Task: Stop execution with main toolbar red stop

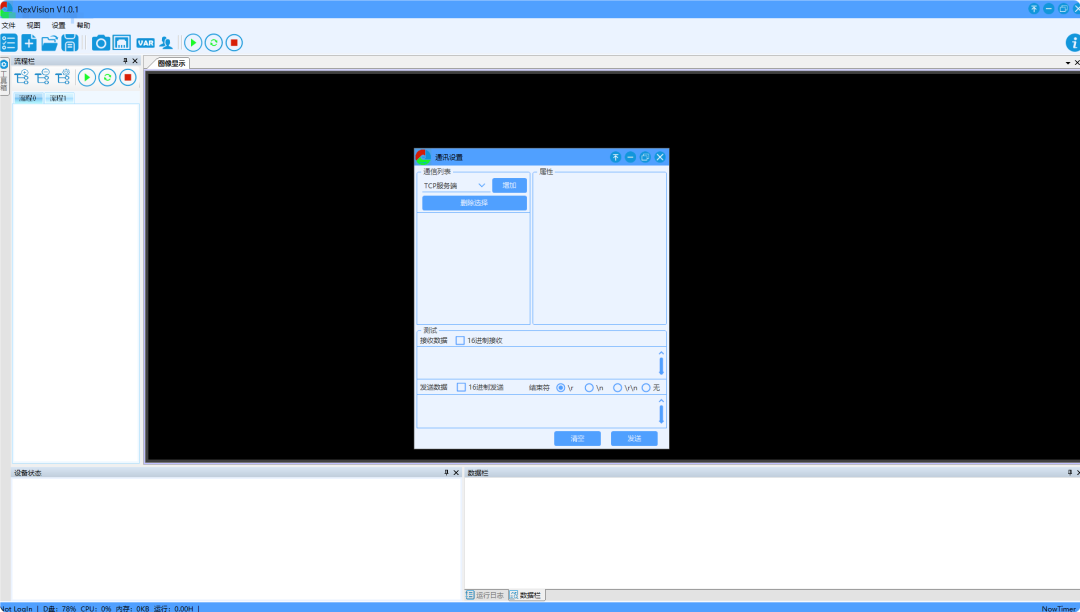Action: click(x=234, y=43)
